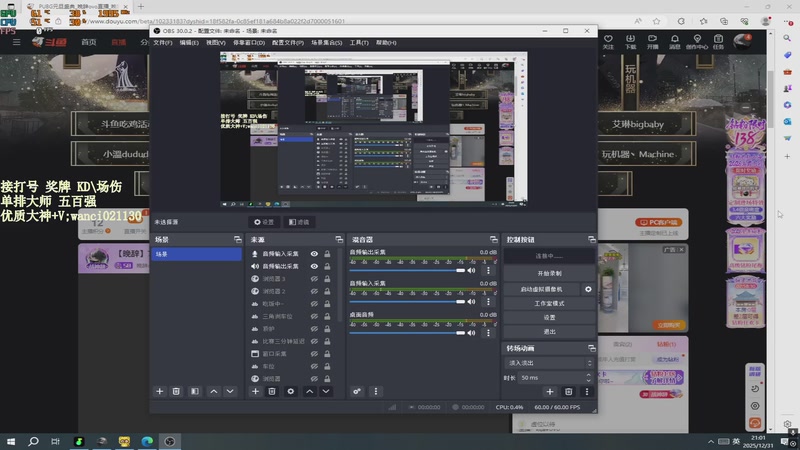
Task: Unlock the 音频输入采集 source
Action: 327,254
